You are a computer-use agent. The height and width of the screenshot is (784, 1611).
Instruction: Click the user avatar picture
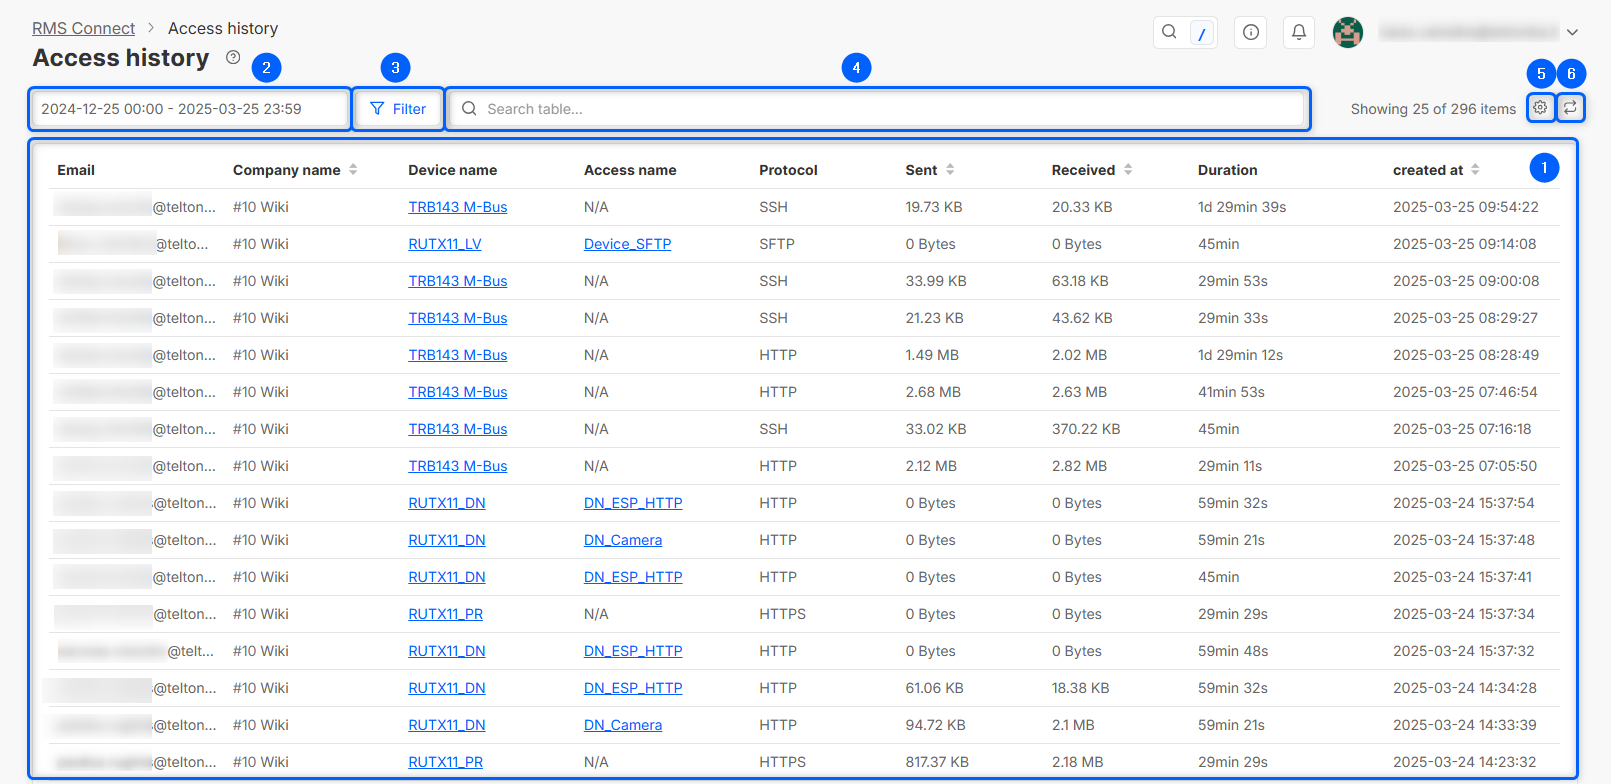click(x=1347, y=32)
